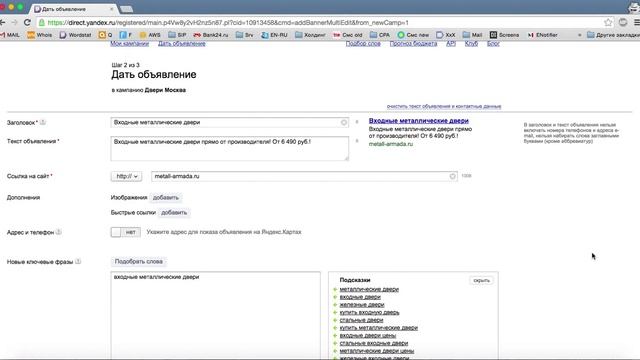This screenshot has height=360, width=640.
Task: Focus the Новые ключевые фразы text area
Action: click(216, 316)
